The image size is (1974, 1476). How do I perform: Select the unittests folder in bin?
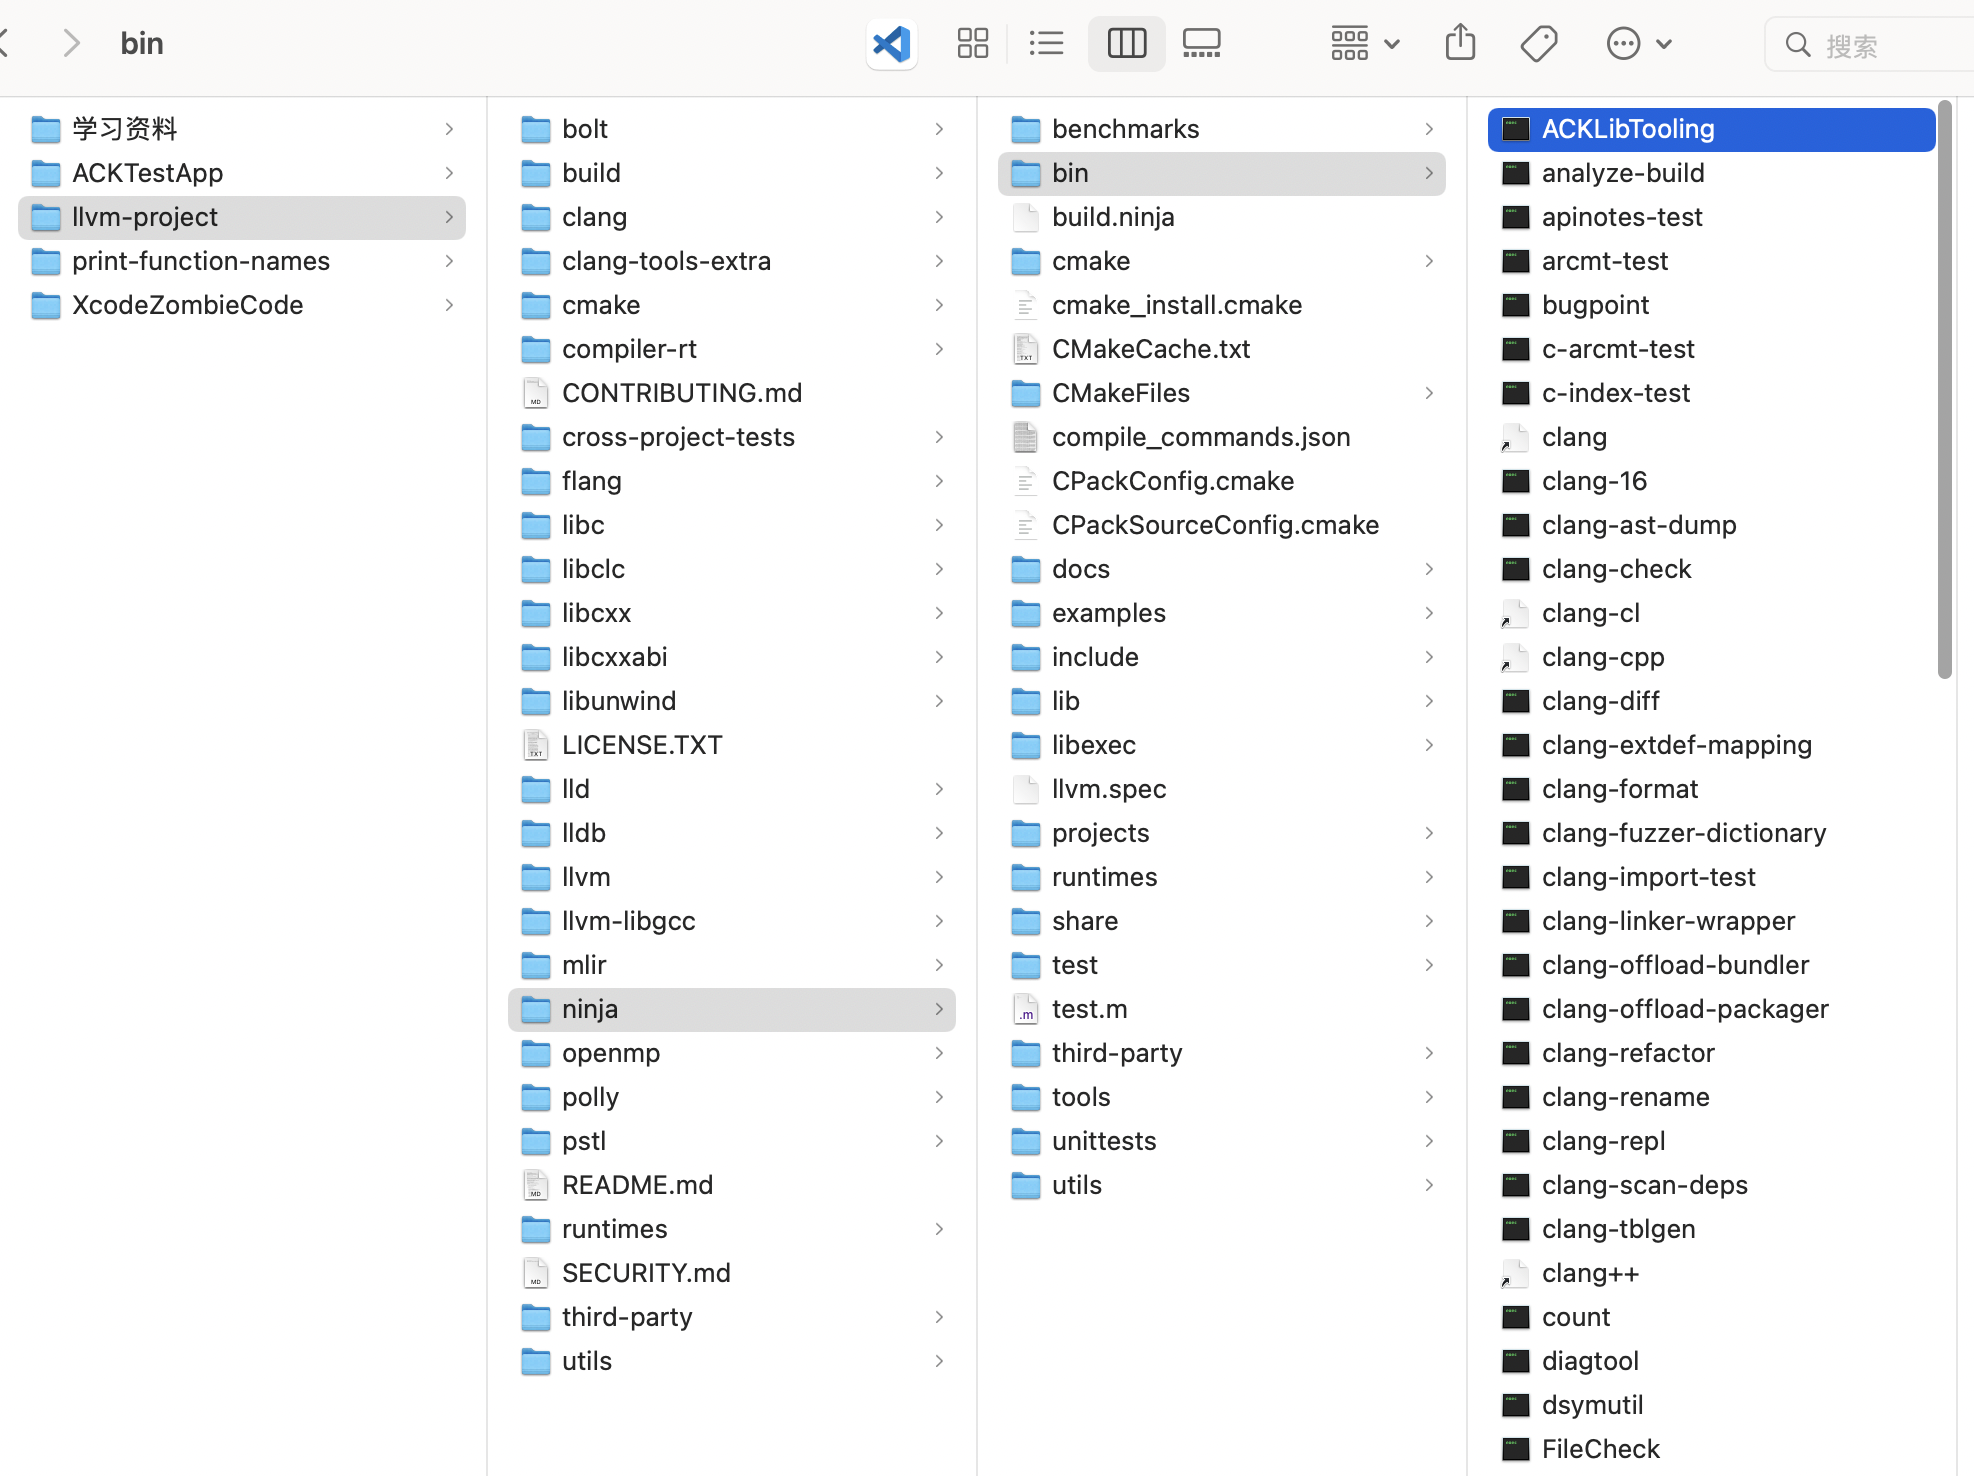(x=1103, y=1141)
